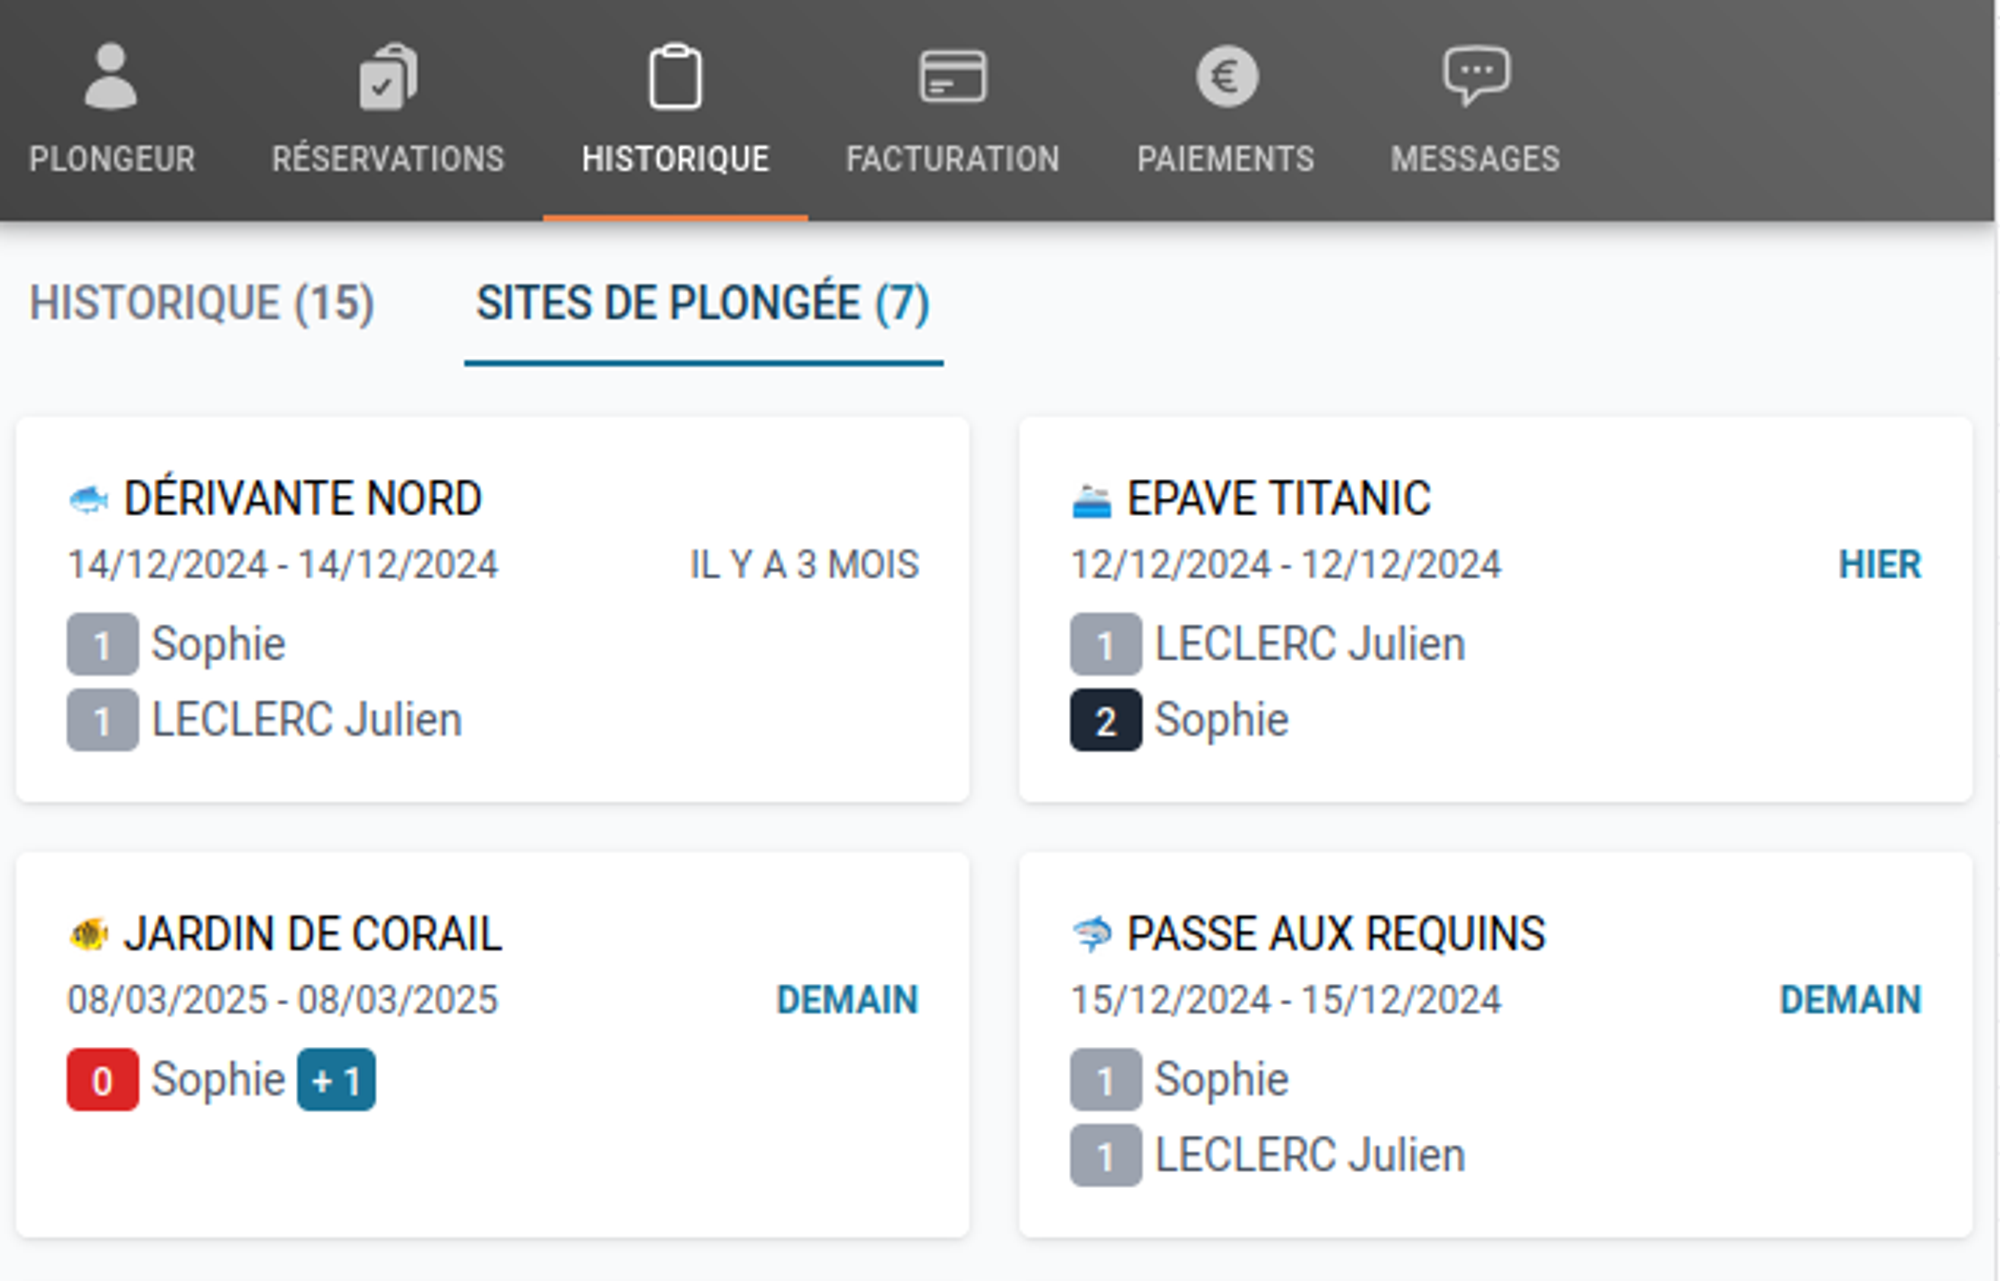Click the red 0 badge in Jardin de Corail
This screenshot has height=1281, width=2000.
click(102, 1080)
